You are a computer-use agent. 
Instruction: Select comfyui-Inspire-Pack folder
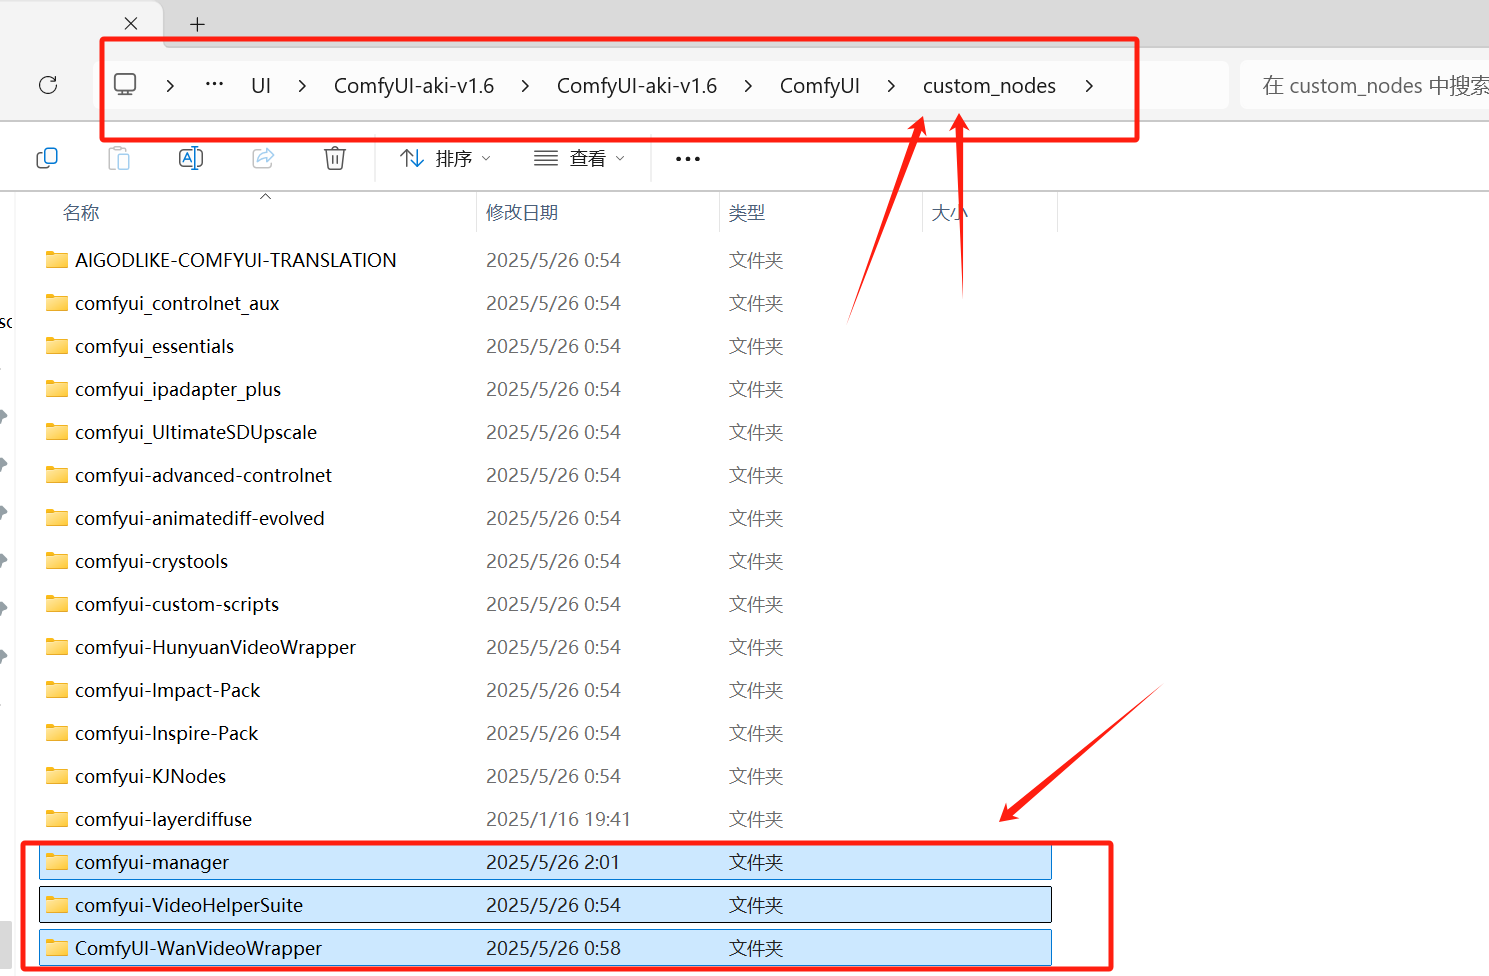(166, 733)
